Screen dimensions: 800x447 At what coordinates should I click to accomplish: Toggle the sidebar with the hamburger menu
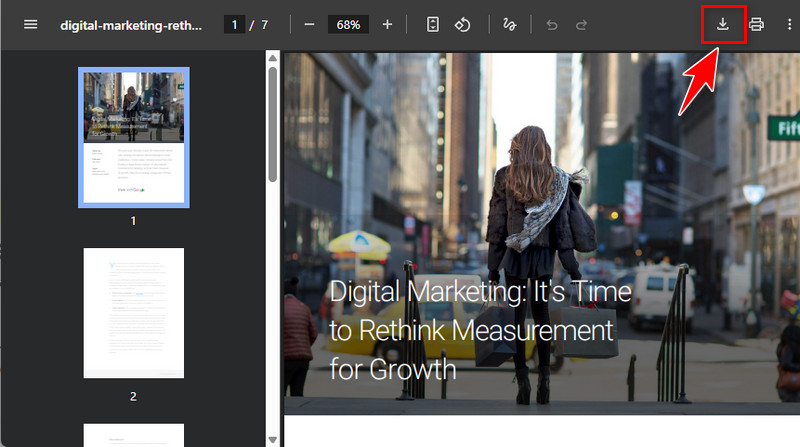[30, 24]
